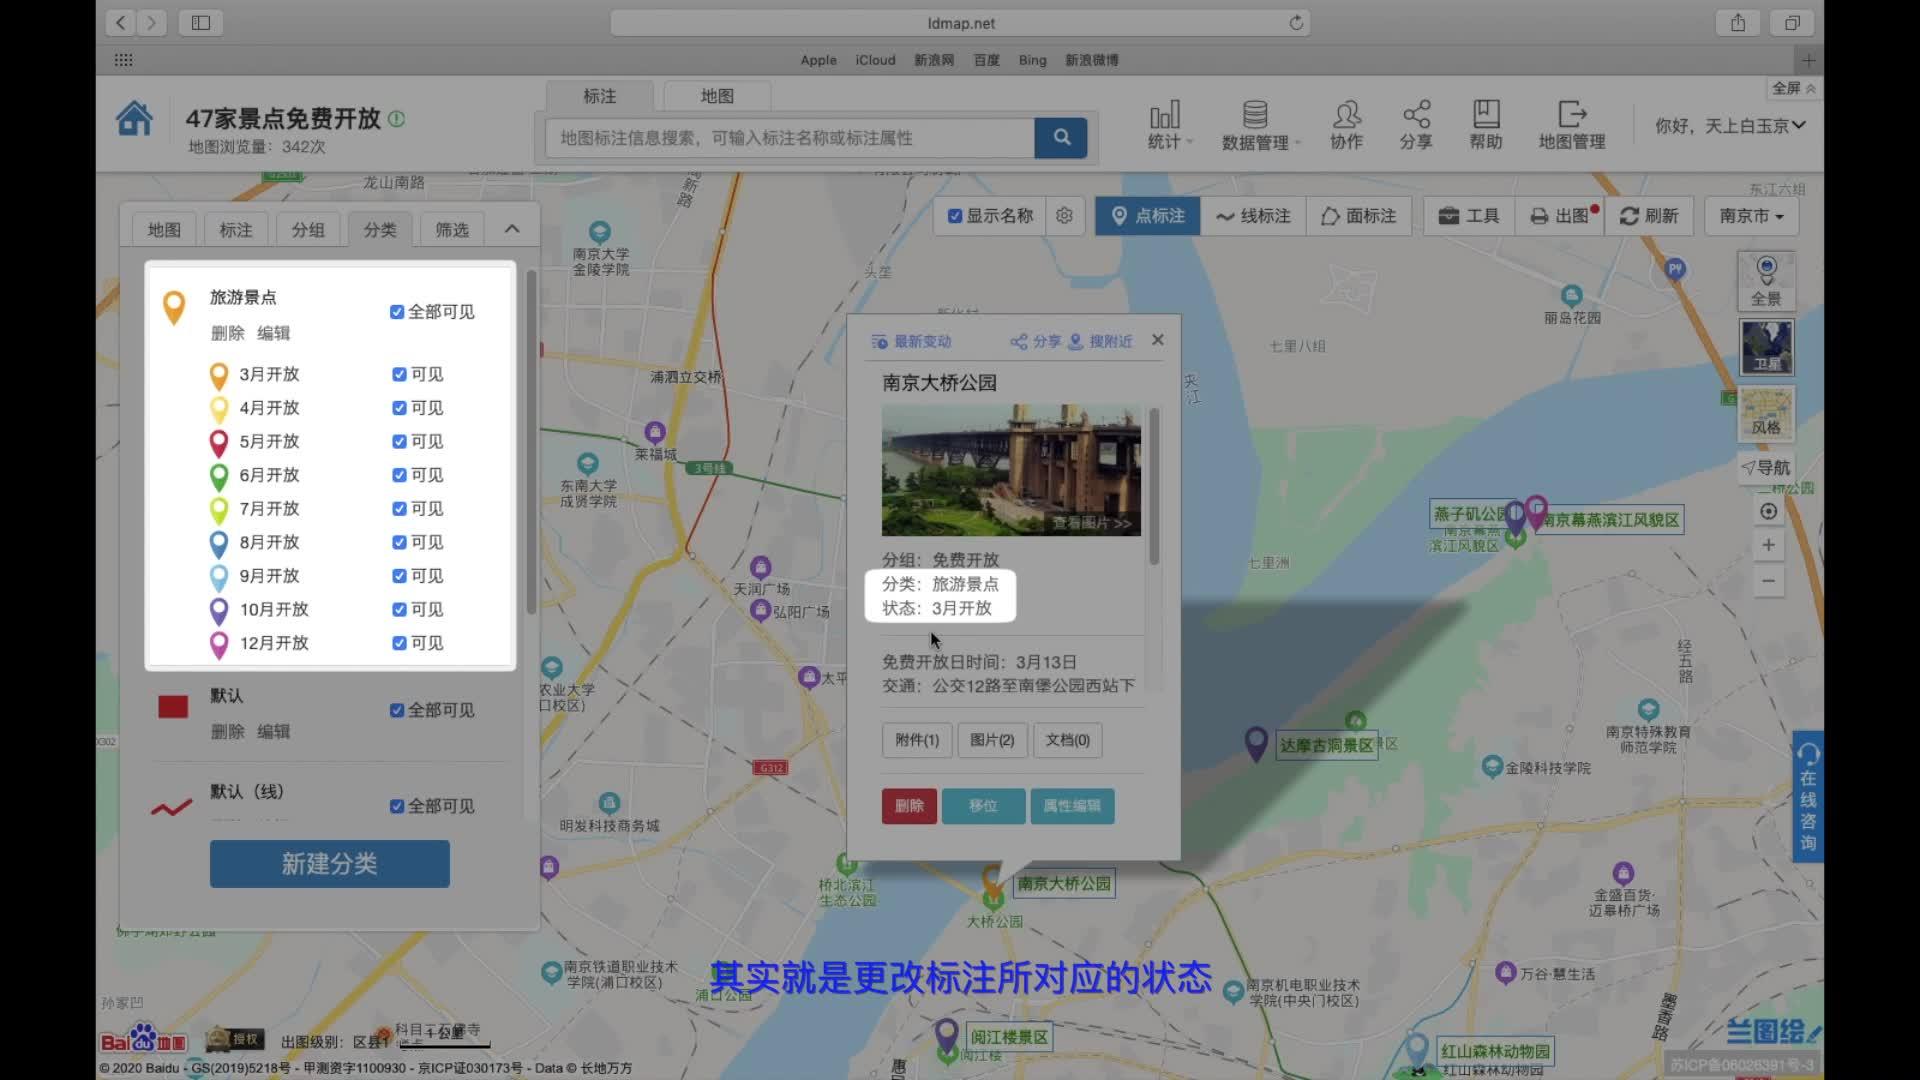Select the 点标注 point marker tool
This screenshot has height=1080, width=1920.
1148,216
